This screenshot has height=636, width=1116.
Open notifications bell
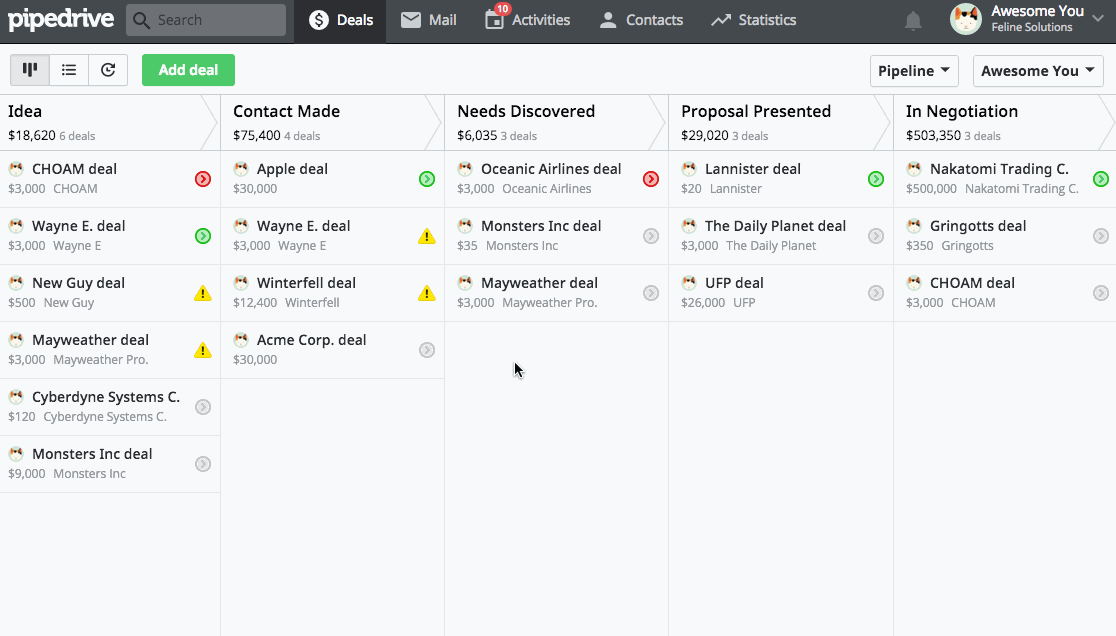(913, 21)
